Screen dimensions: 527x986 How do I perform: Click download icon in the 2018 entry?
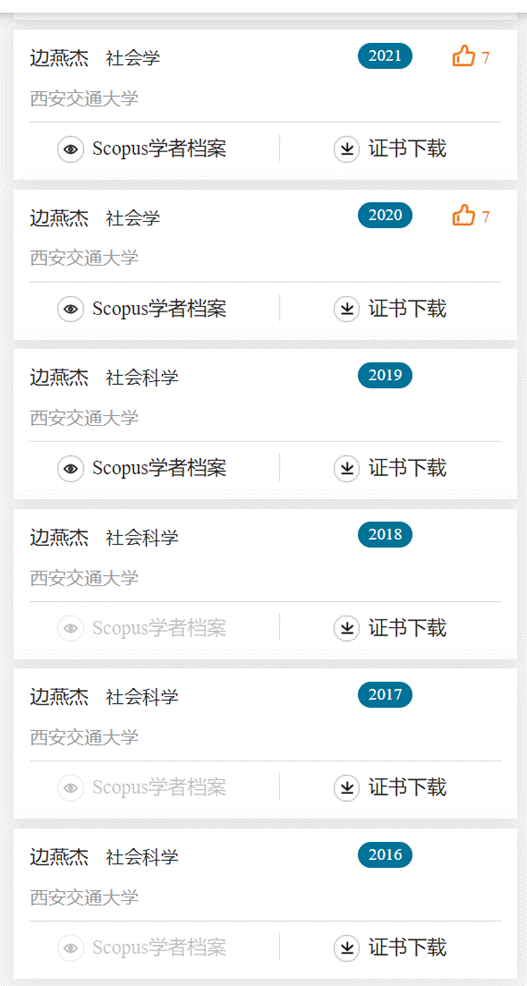[347, 628]
